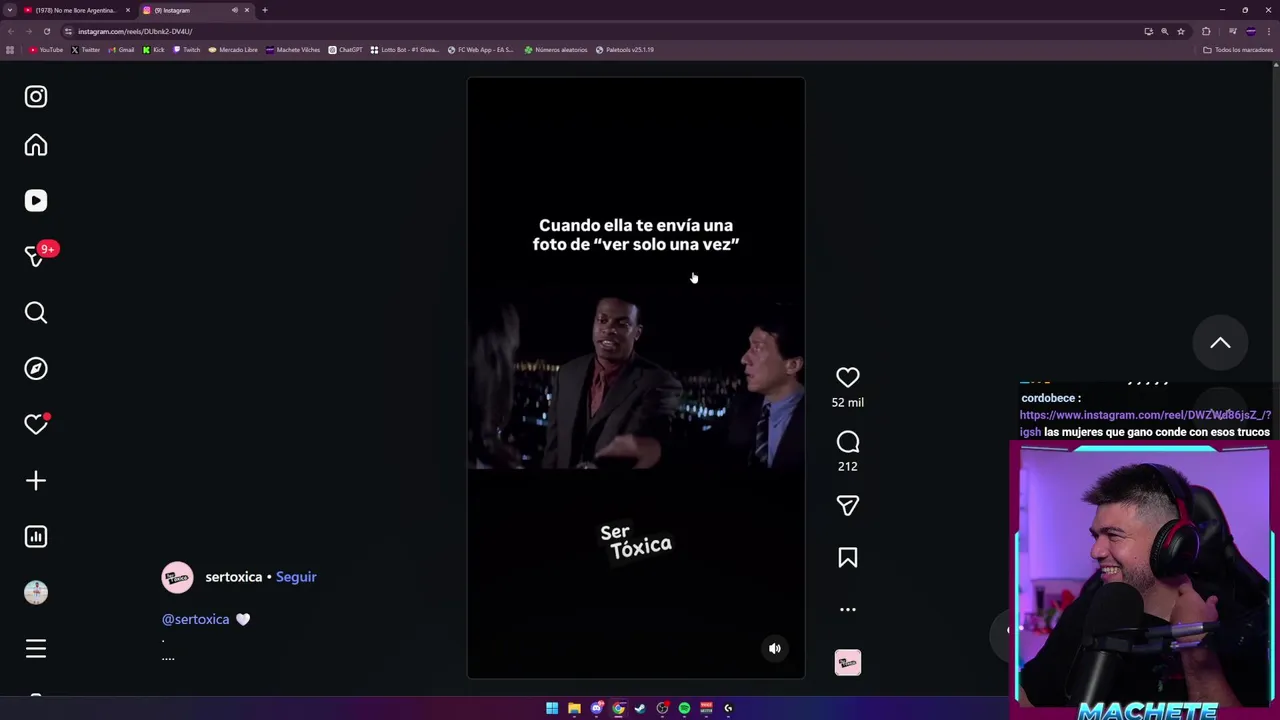
Task: Open Discord from the taskbar
Action: tap(597, 708)
